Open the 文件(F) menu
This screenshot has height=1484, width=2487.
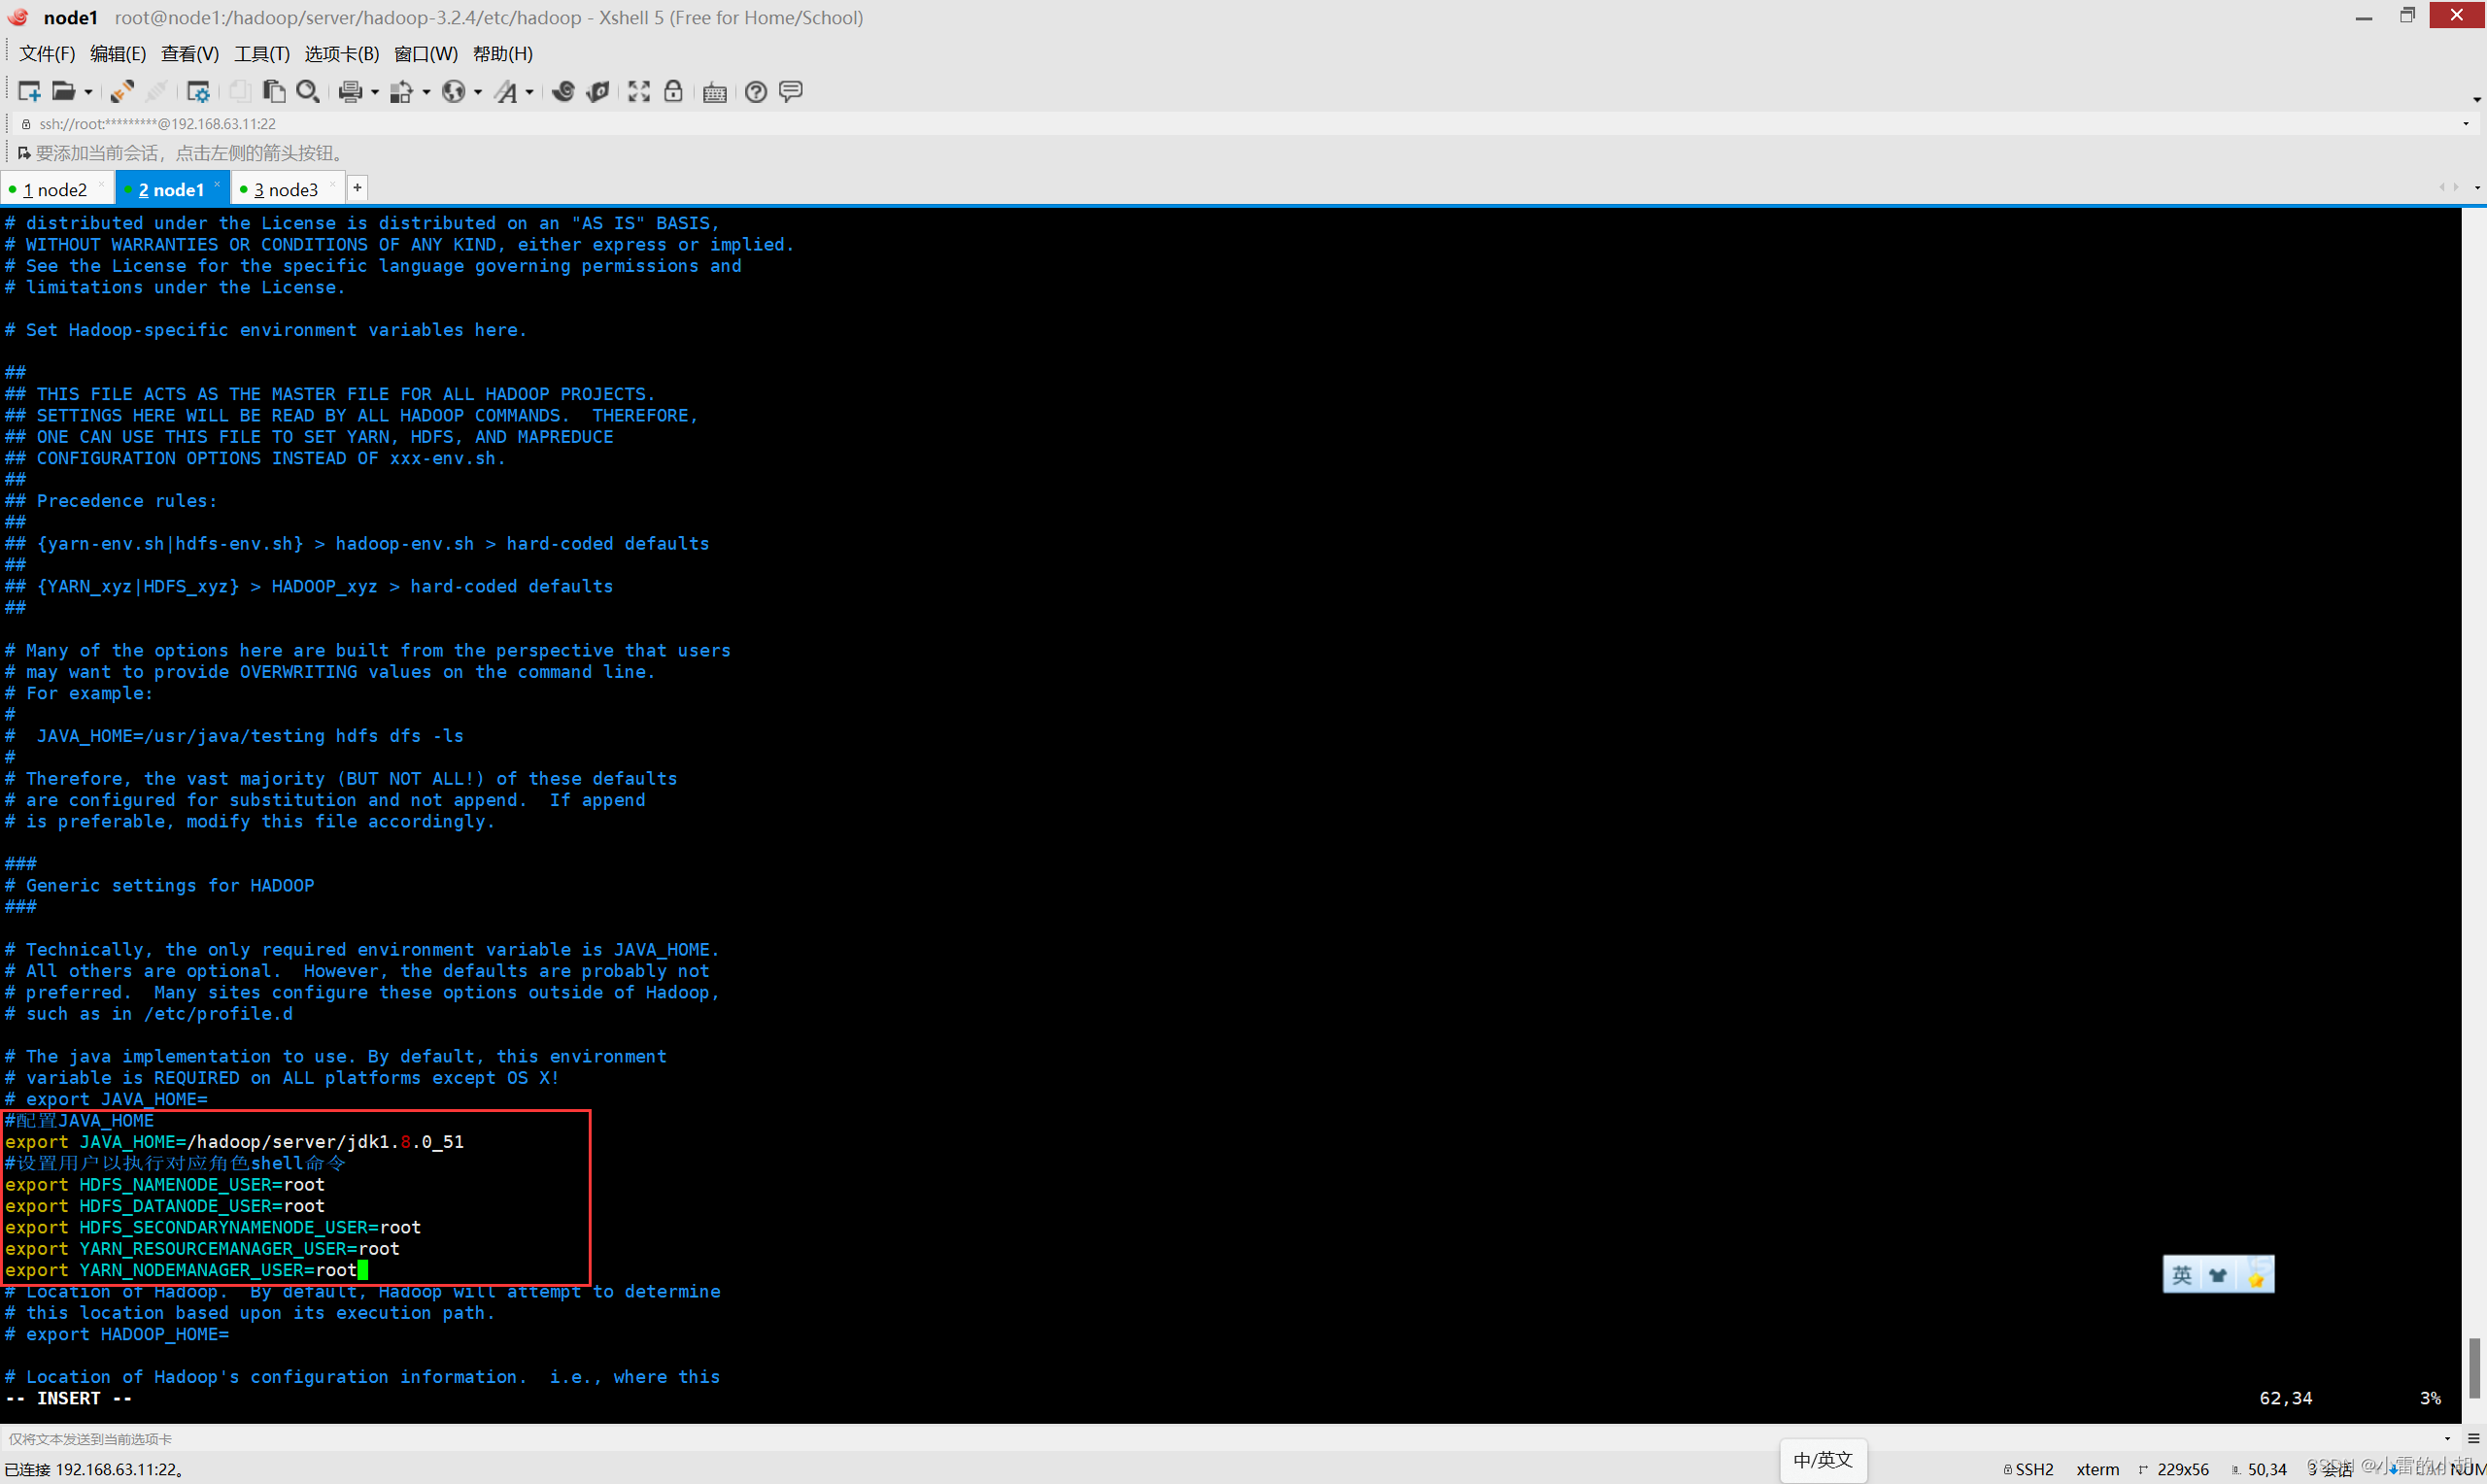[47, 54]
